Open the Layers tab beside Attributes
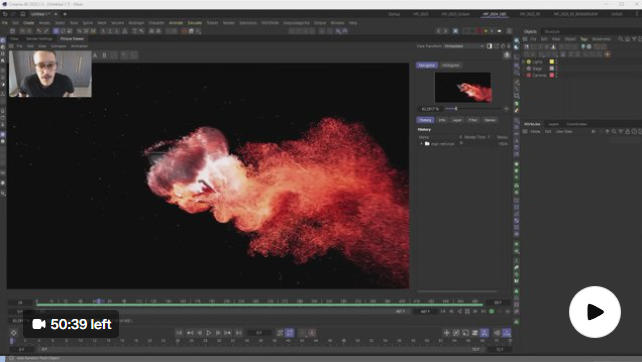The height and width of the screenshot is (362, 642). point(554,124)
